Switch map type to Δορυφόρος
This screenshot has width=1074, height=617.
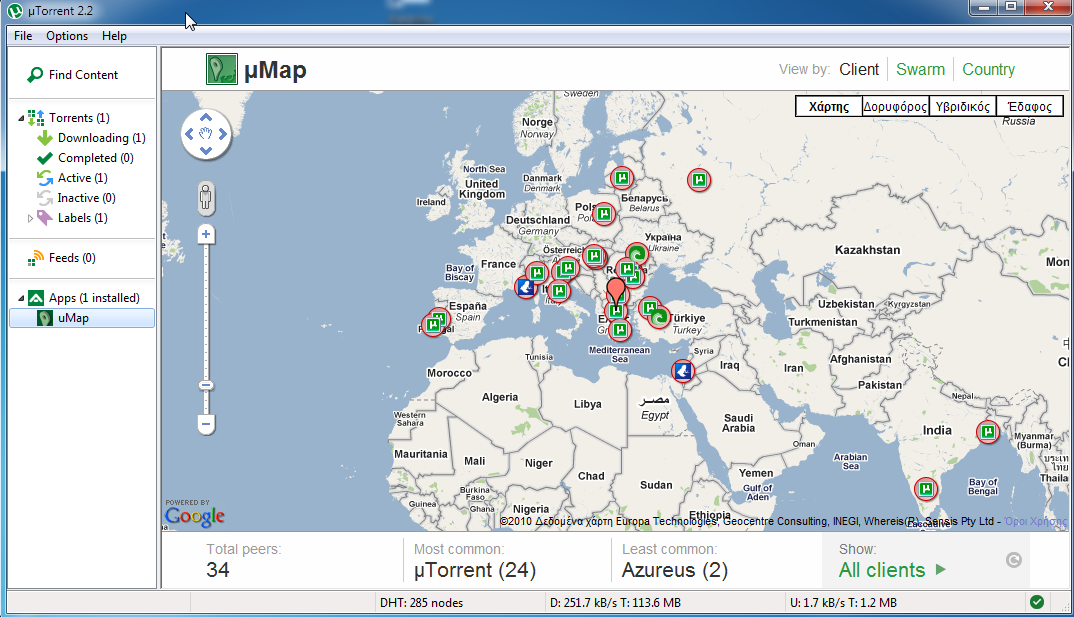tap(895, 106)
